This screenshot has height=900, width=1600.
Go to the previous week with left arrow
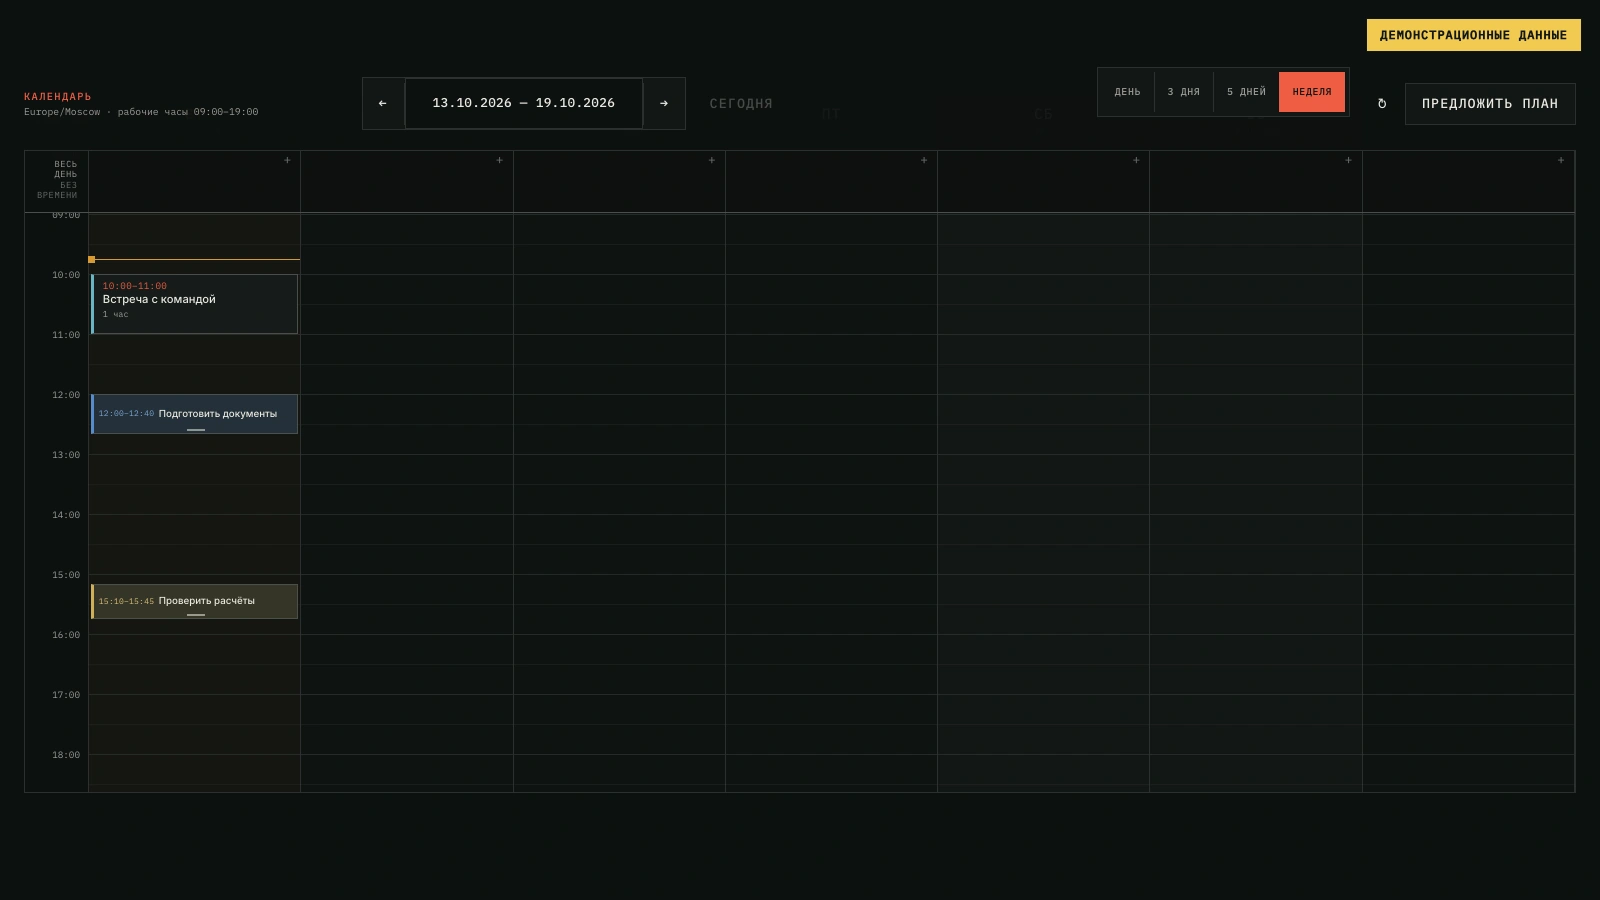pos(383,103)
